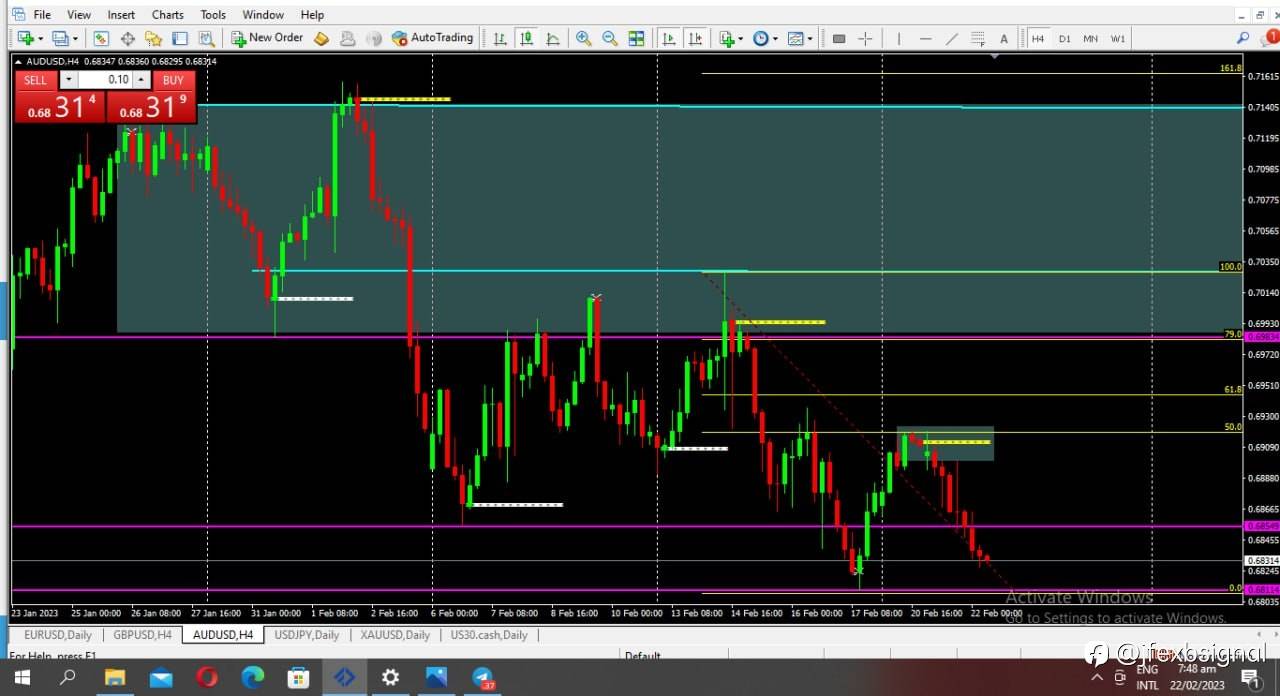This screenshot has width=1280, height=696.
Task: Expand the Profiles dropdown arrow
Action: [75, 38]
